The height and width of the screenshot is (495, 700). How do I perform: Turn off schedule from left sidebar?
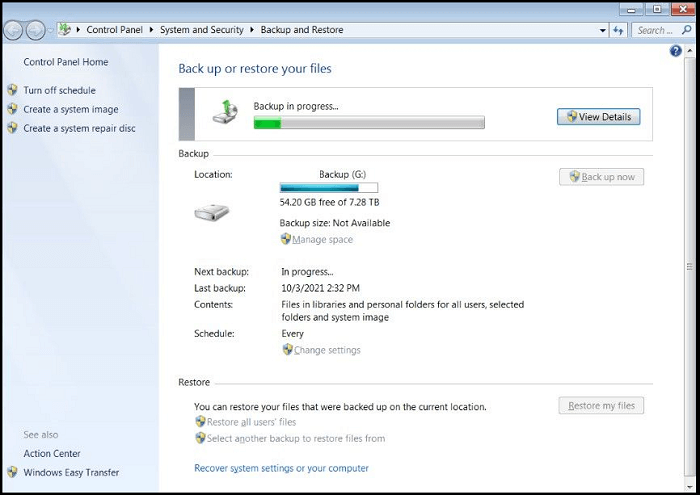pos(59,90)
